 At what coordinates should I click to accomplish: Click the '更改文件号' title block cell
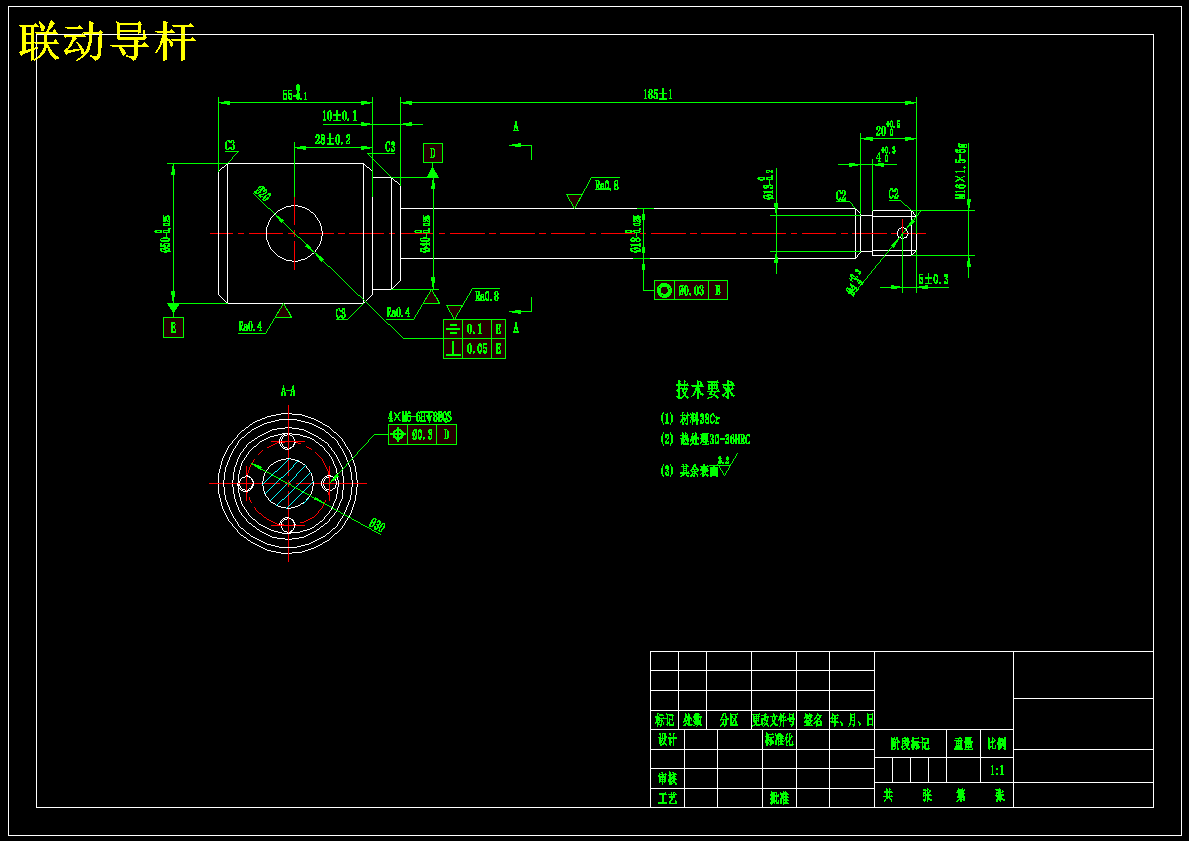774,720
